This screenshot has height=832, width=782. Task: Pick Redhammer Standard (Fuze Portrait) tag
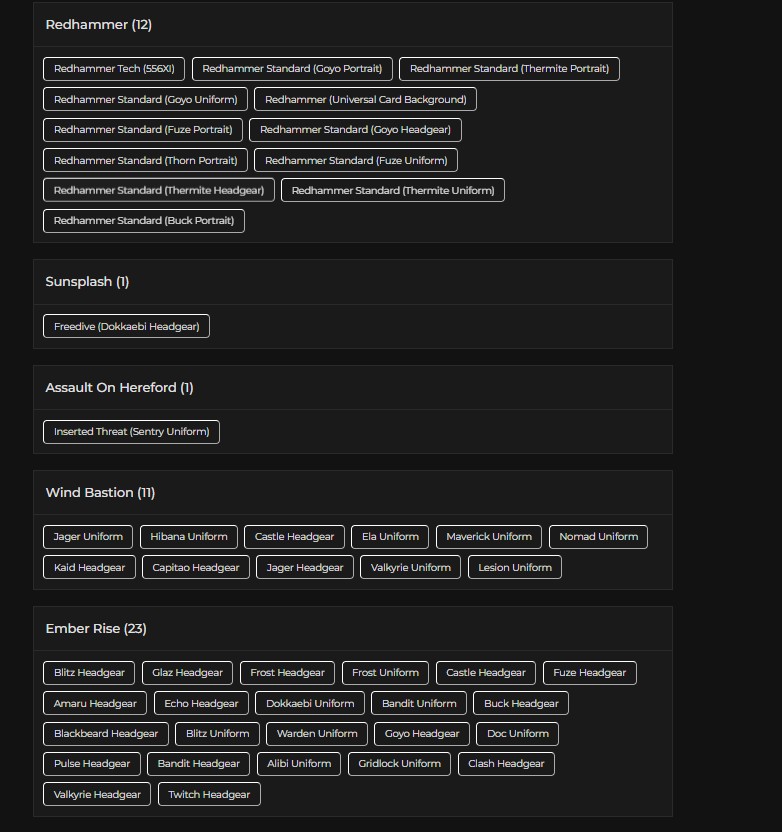point(143,129)
